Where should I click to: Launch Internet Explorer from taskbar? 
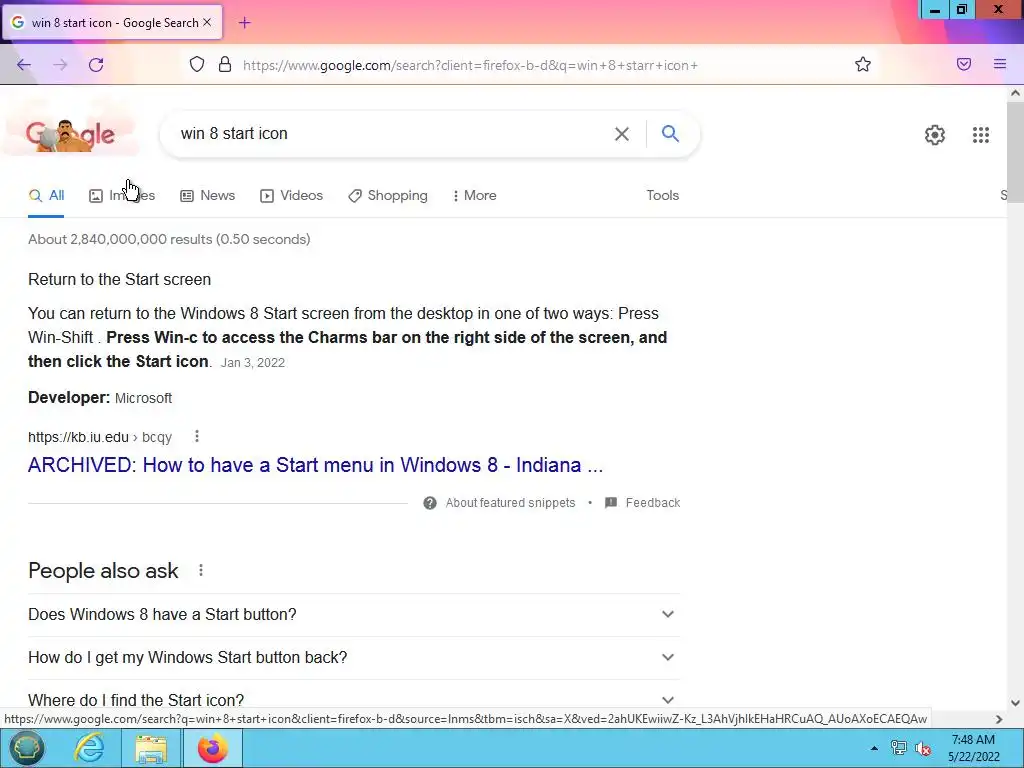tap(89, 748)
